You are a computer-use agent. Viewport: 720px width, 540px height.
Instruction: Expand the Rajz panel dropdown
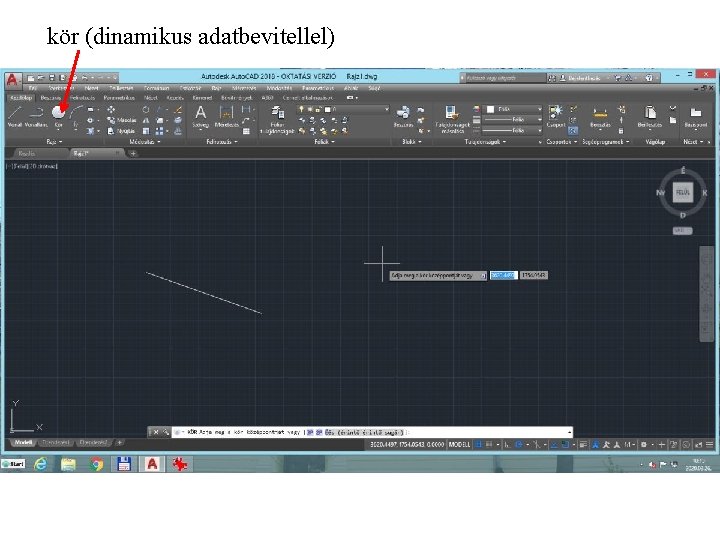click(55, 142)
